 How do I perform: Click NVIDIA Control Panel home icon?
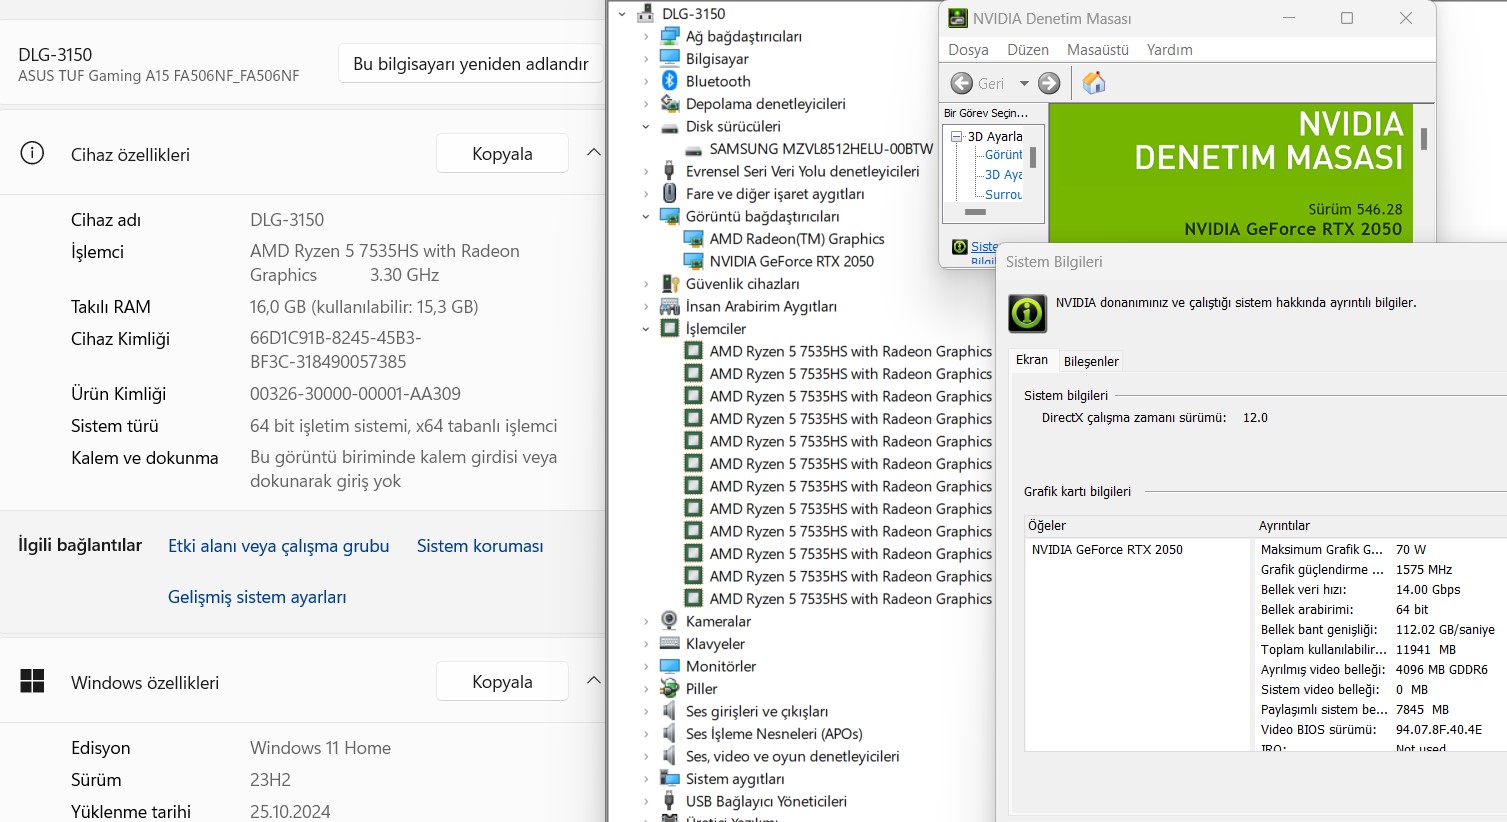coord(1094,83)
